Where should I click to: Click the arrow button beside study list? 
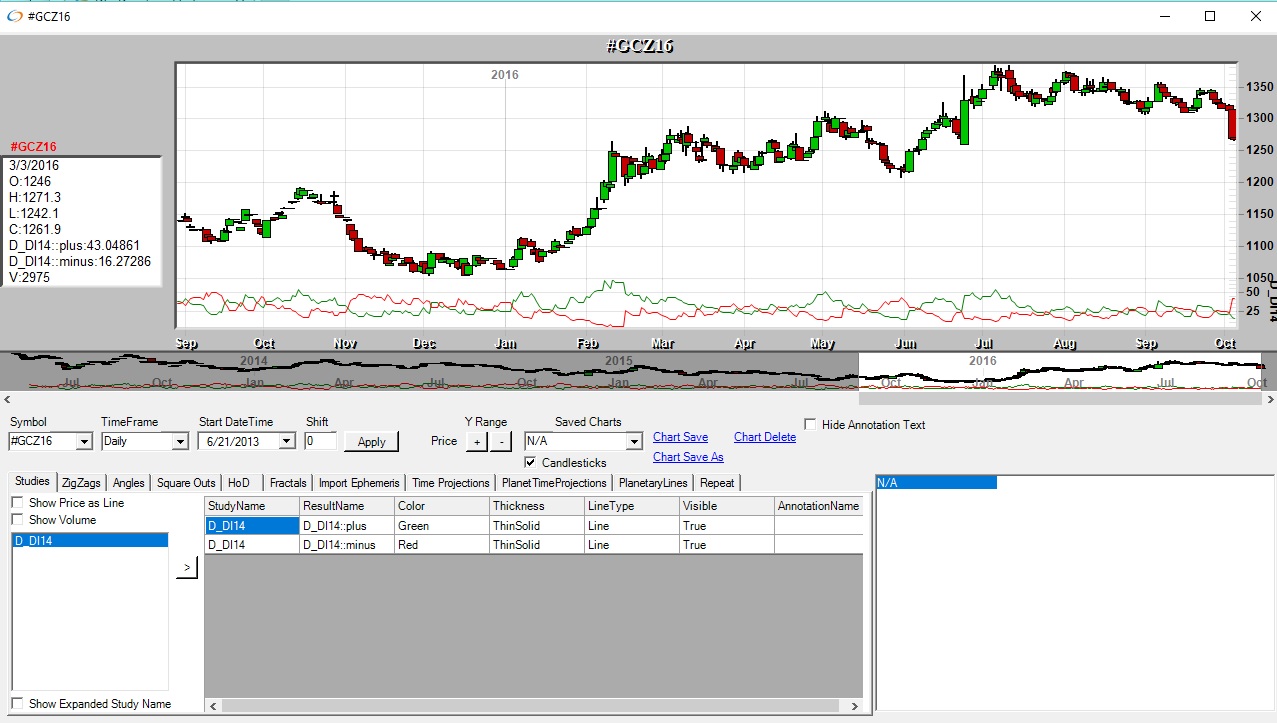(187, 568)
